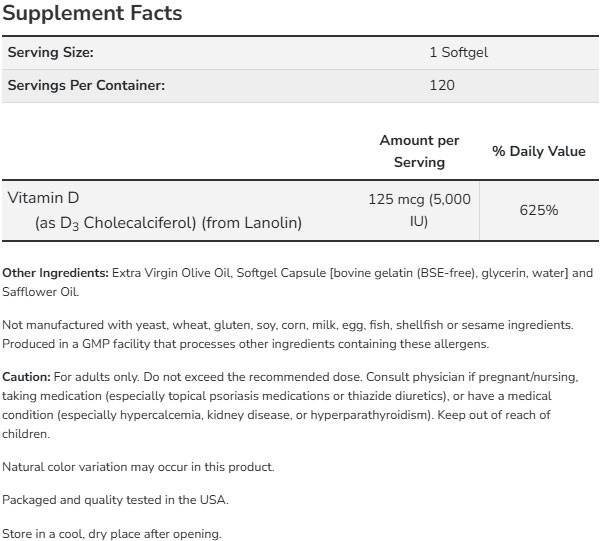The height and width of the screenshot is (541, 602).
Task: Click the Vitamin D row name
Action: tap(42, 198)
